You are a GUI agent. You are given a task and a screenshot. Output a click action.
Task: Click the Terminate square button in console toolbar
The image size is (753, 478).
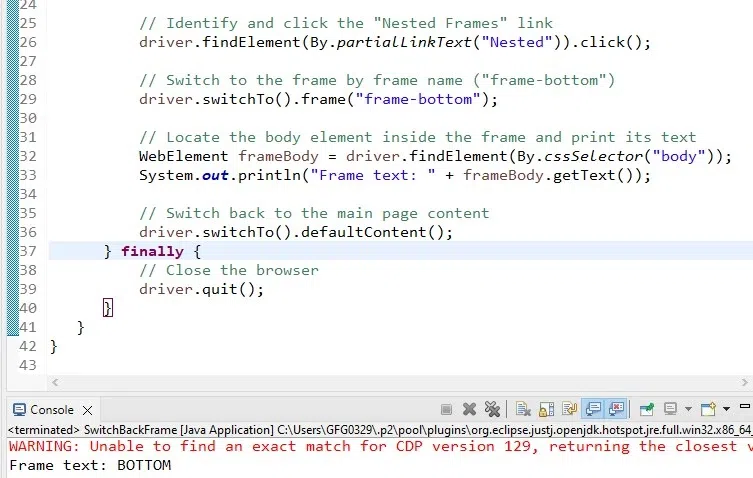pos(448,409)
